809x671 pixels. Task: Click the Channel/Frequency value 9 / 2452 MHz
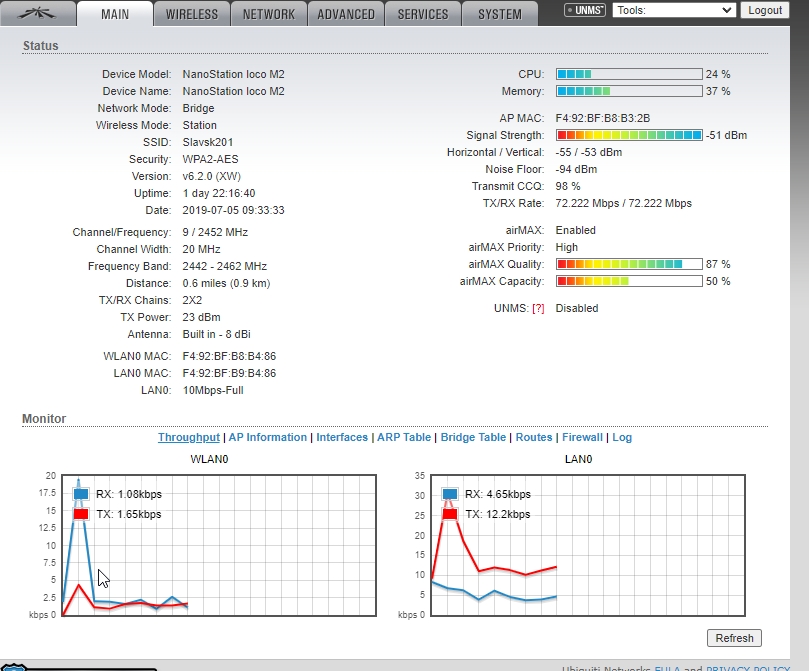pos(215,232)
